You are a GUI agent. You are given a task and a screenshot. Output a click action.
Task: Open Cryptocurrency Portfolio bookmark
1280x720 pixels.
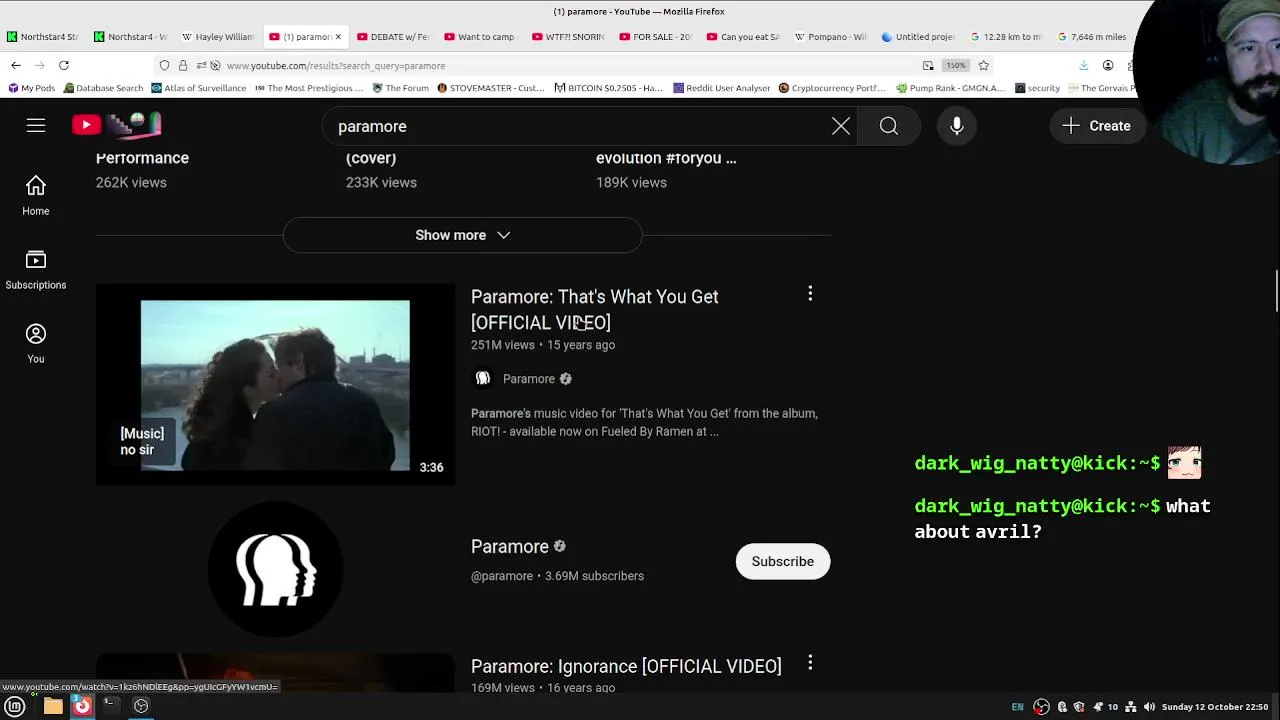[x=833, y=88]
